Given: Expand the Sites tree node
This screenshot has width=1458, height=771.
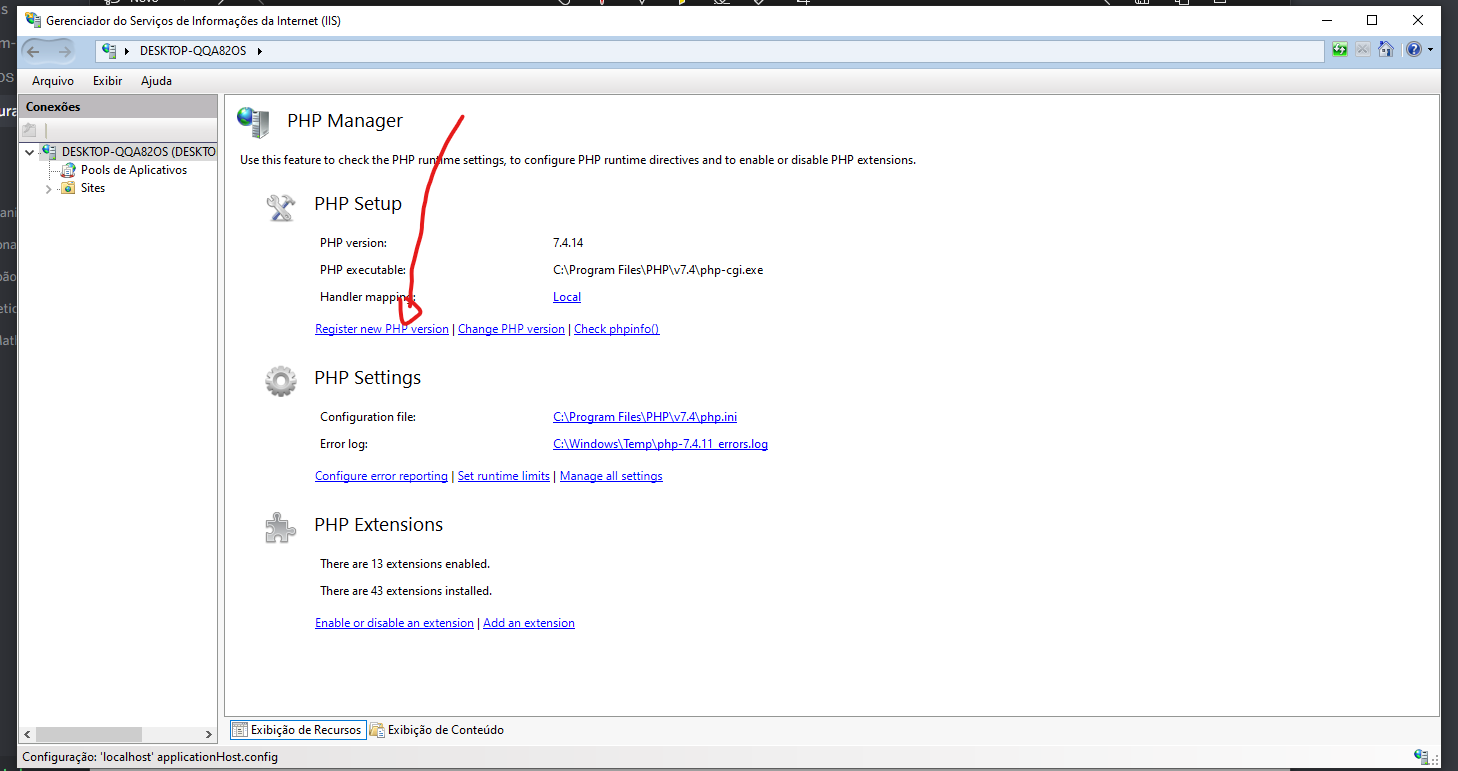Looking at the screenshot, I should 48,189.
